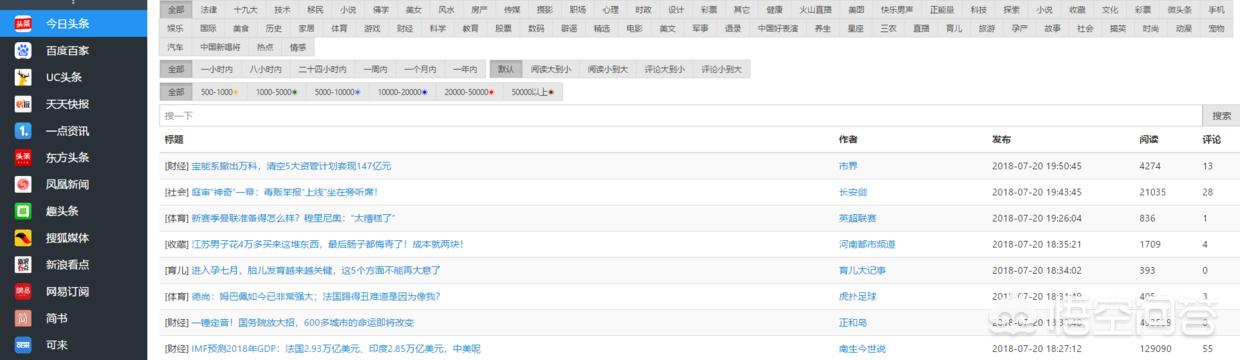Open author link 英超联赛

(x=857, y=218)
